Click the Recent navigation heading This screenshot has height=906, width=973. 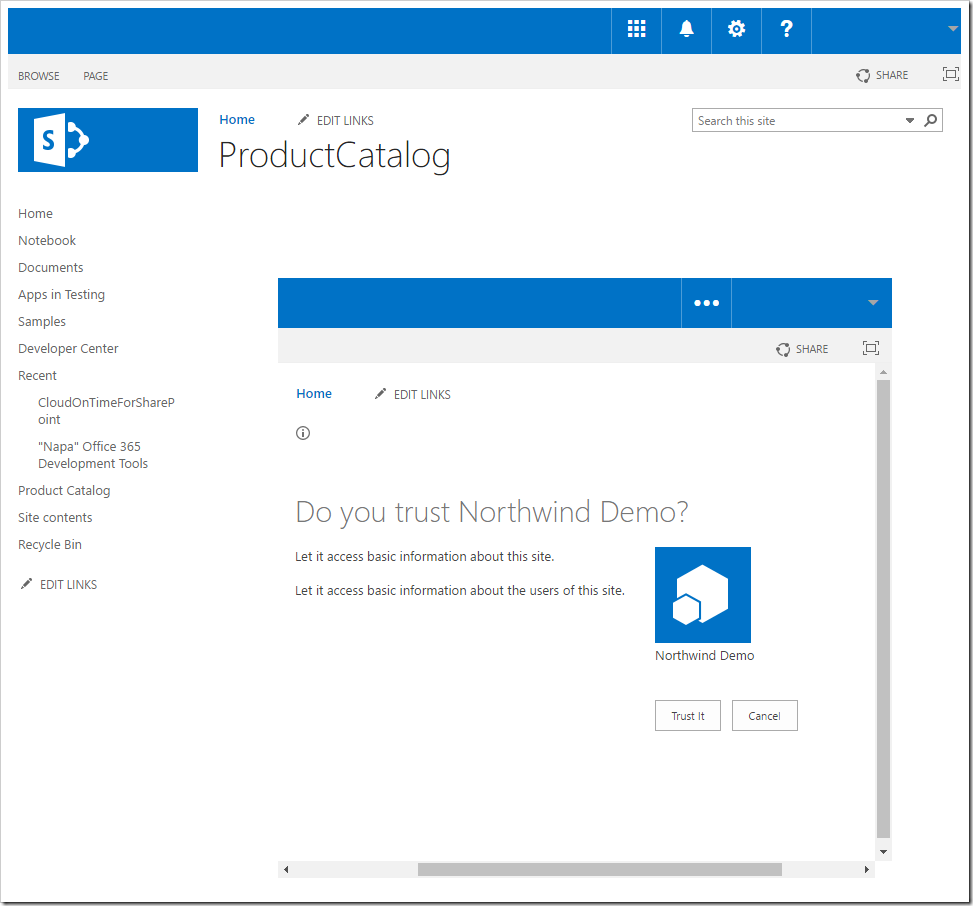37,375
